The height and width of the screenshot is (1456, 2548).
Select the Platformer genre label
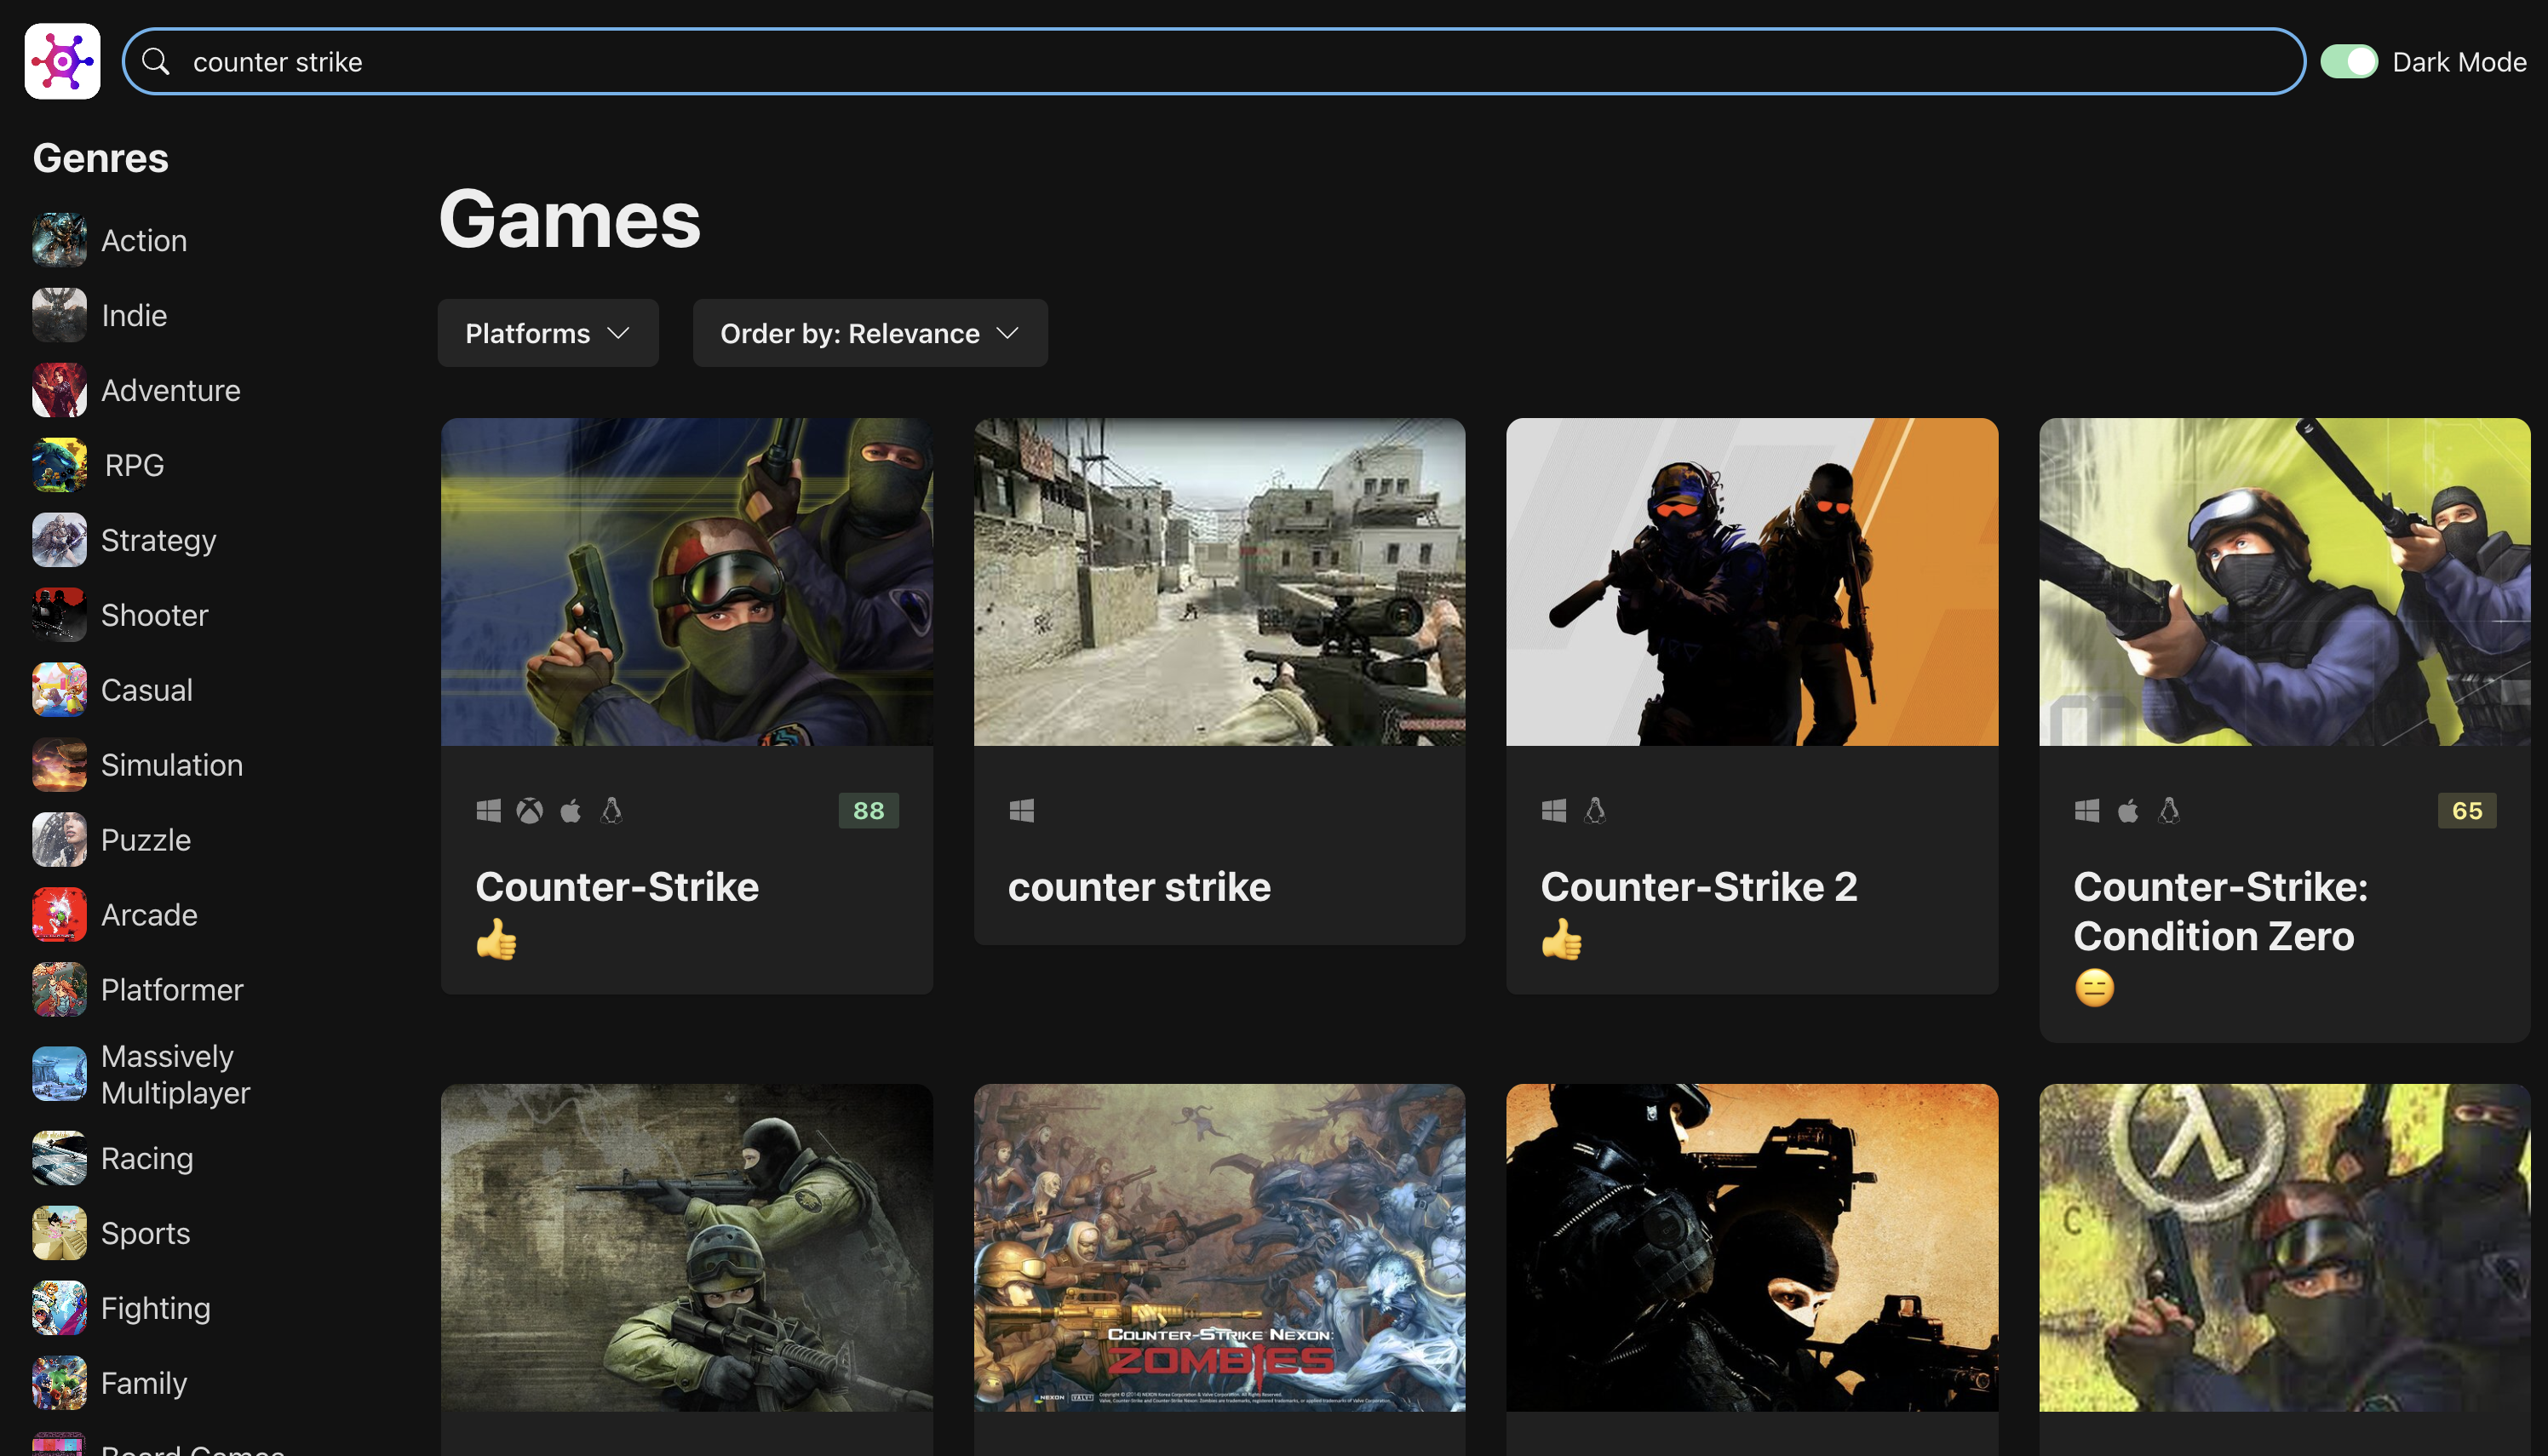(x=172, y=990)
